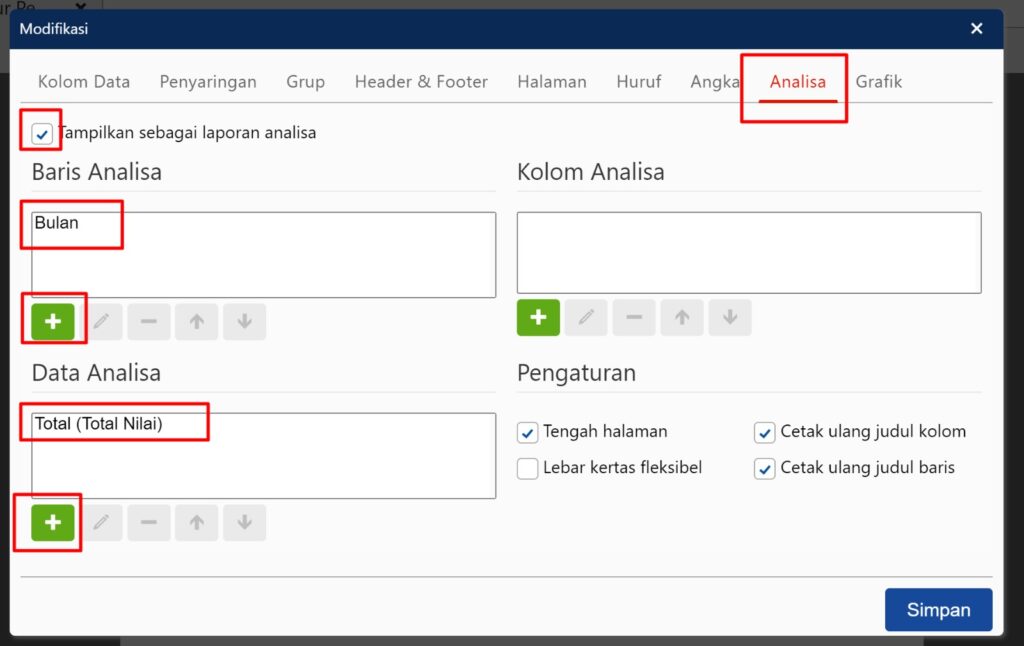This screenshot has width=1024, height=646.
Task: Switch to the Huruf tab
Action: [639, 81]
